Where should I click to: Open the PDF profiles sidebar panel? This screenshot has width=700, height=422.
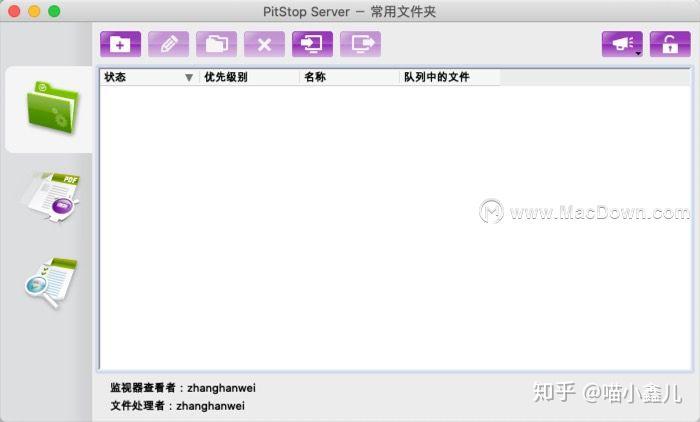click(51, 196)
